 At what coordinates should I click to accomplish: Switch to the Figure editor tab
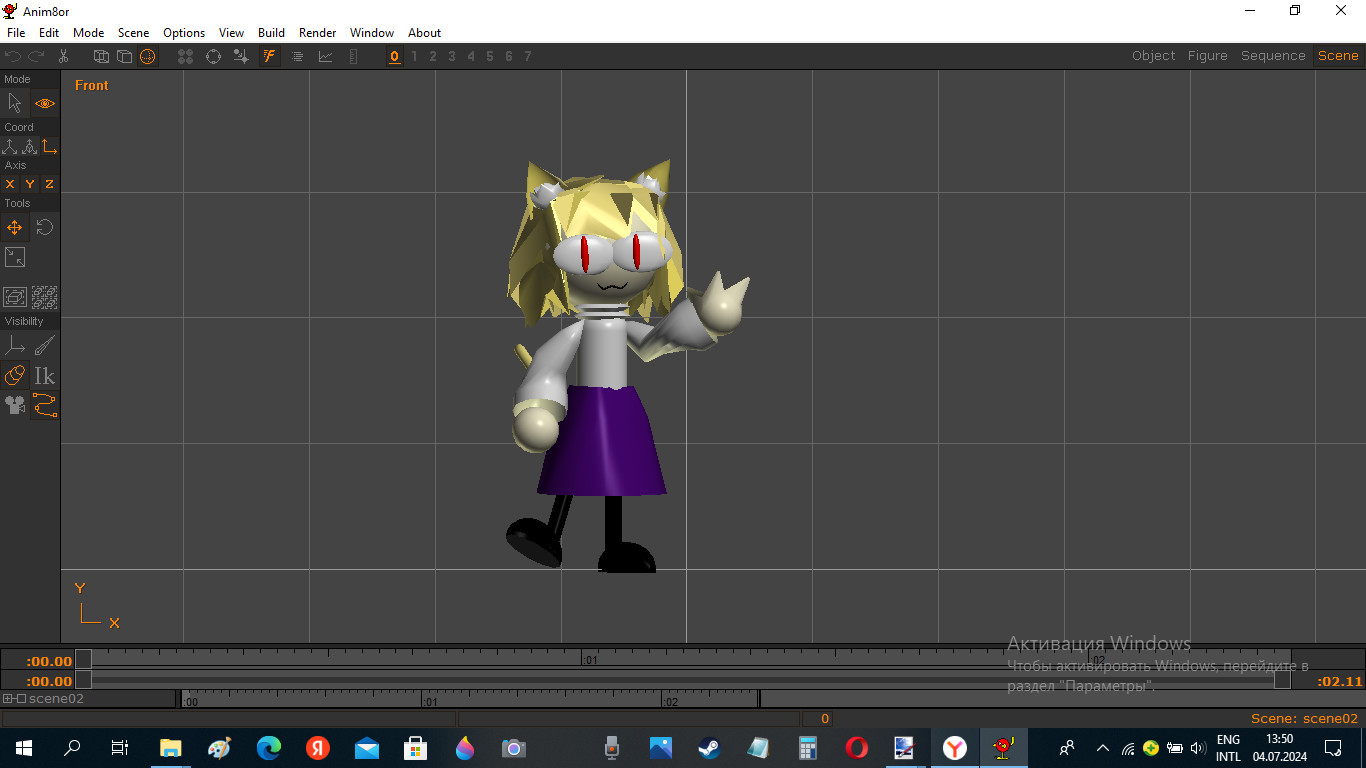1207,55
